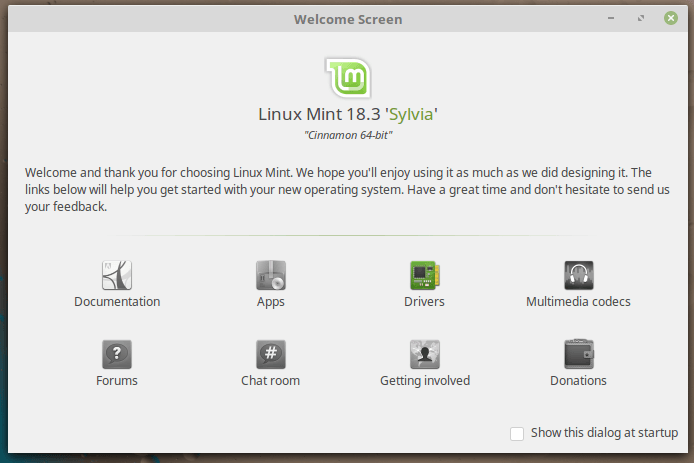The image size is (694, 463).
Task: Click the Multimedia codecs label
Action: 578,301
